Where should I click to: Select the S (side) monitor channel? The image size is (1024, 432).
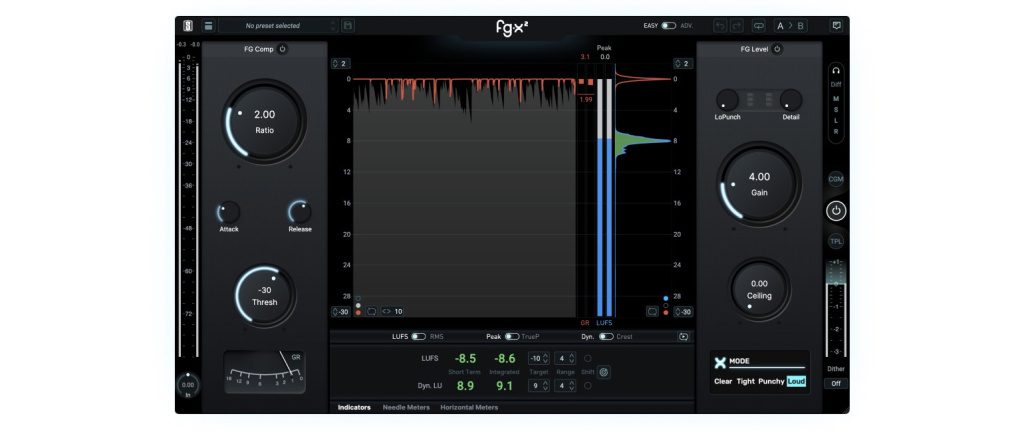click(x=836, y=110)
